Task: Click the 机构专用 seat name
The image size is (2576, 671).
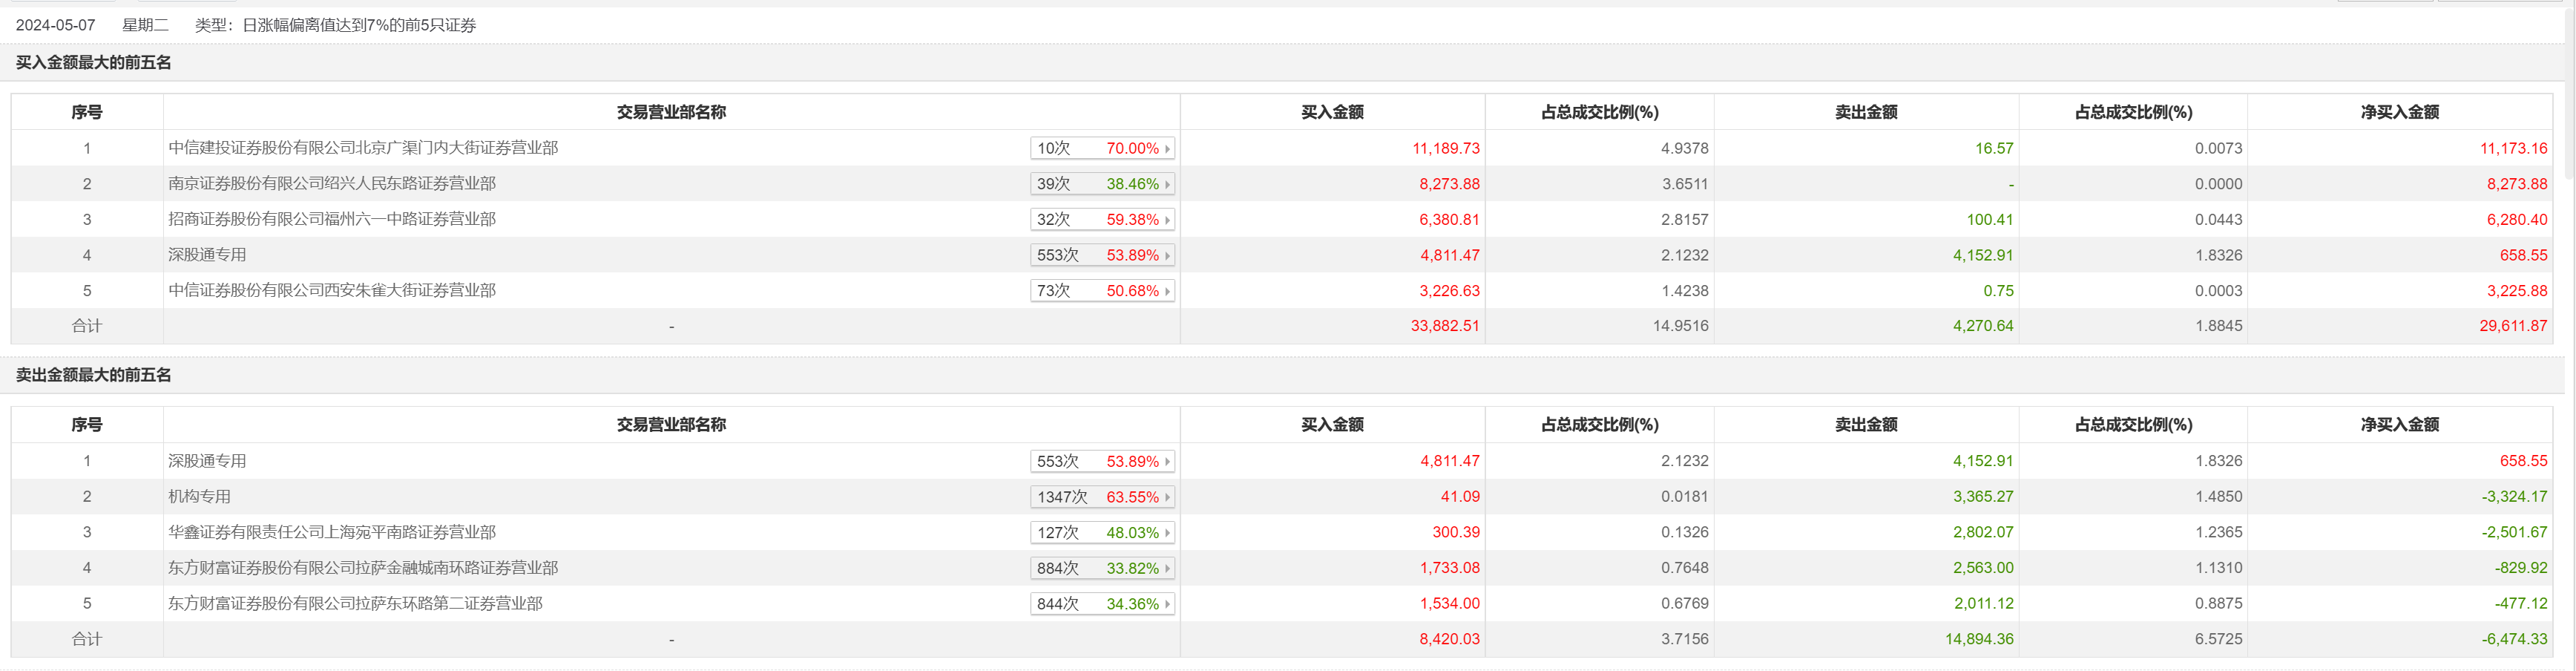Action: tap(200, 497)
